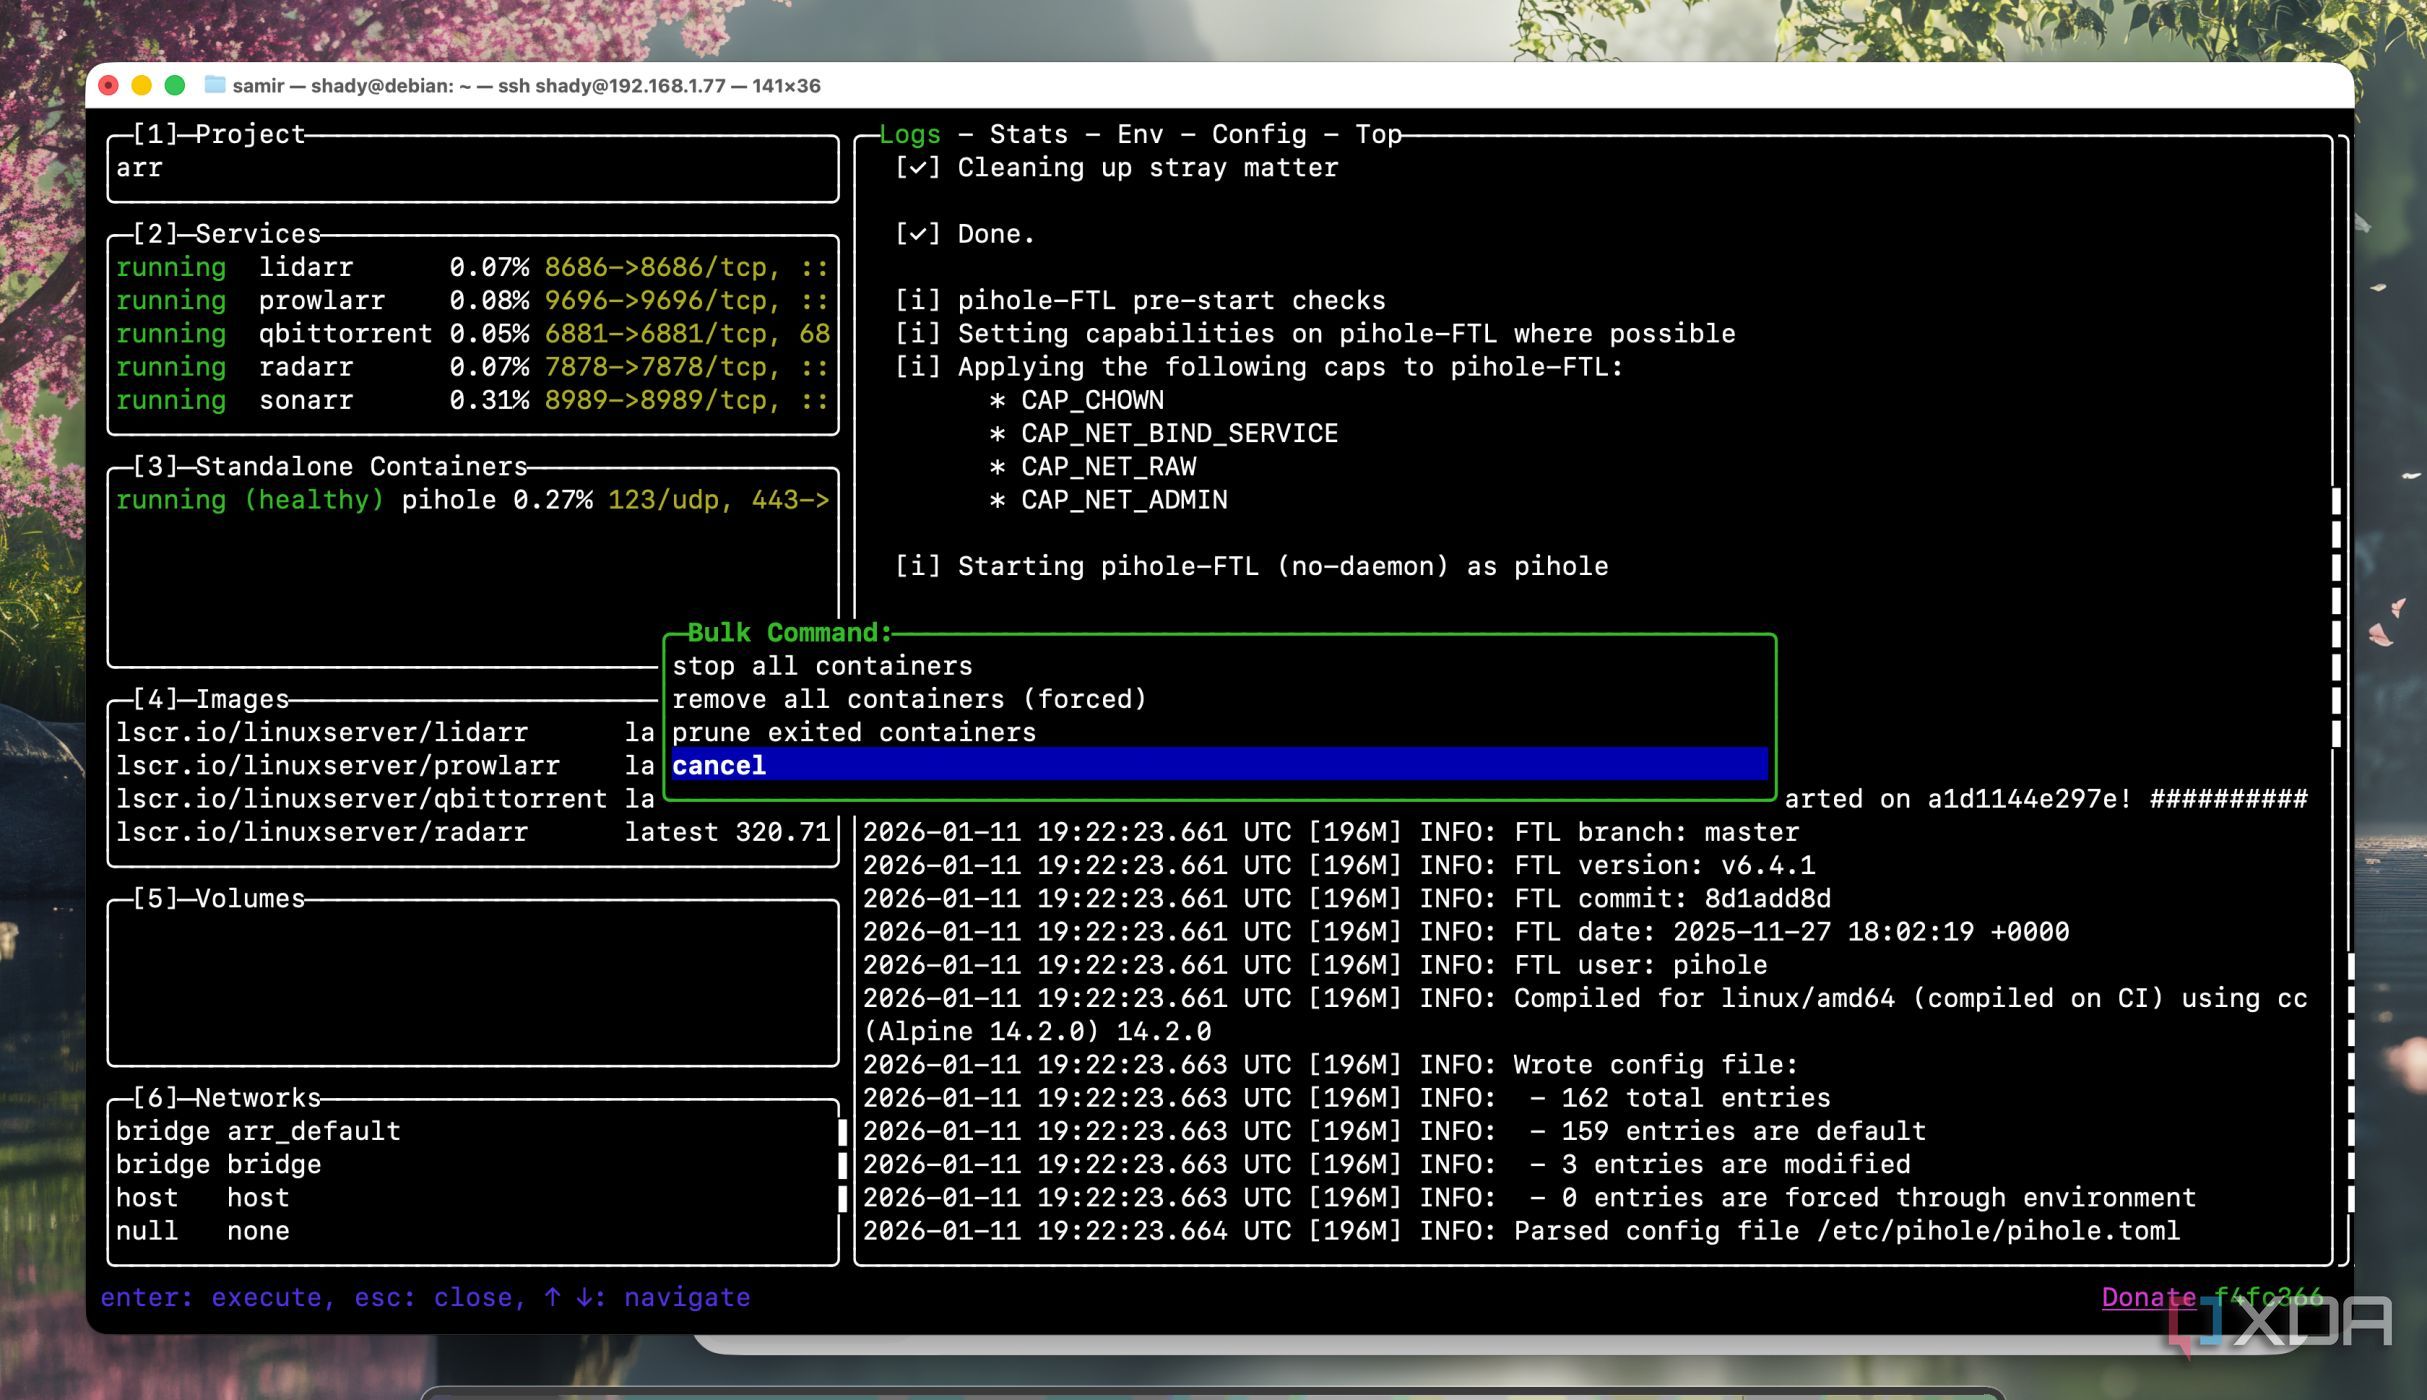The height and width of the screenshot is (1400, 2427).
Task: Open the Donate link
Action: (2148, 1297)
